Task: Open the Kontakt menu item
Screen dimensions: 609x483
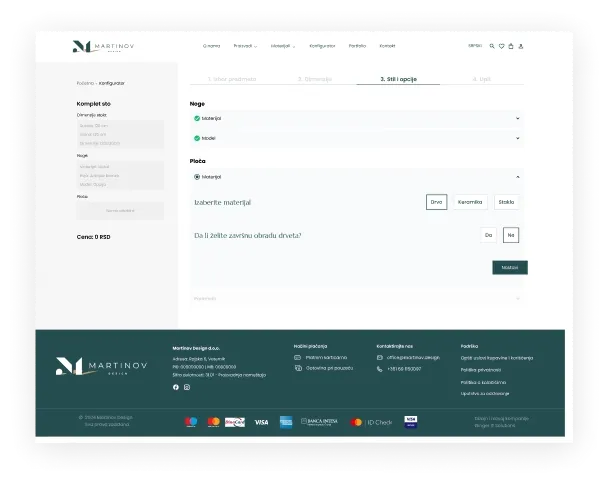Action: [x=387, y=46]
